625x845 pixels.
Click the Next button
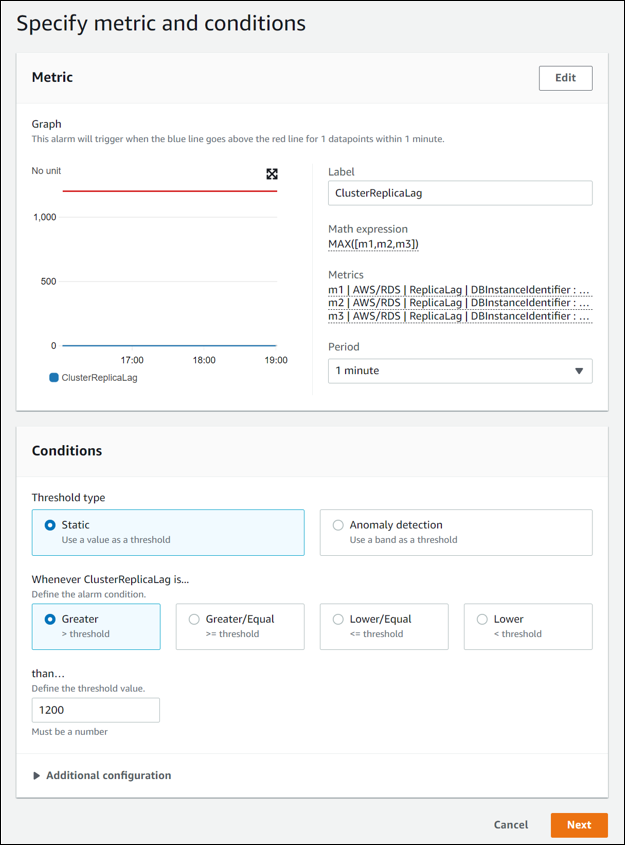click(x=578, y=824)
